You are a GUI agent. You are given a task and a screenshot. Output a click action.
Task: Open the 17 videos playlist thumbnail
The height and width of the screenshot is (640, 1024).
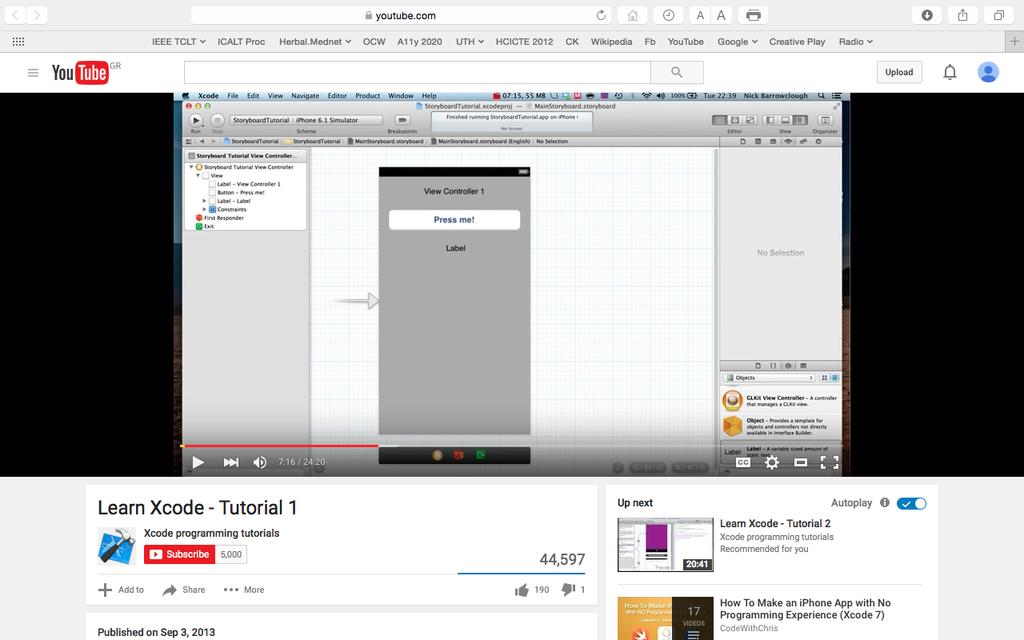coord(665,618)
